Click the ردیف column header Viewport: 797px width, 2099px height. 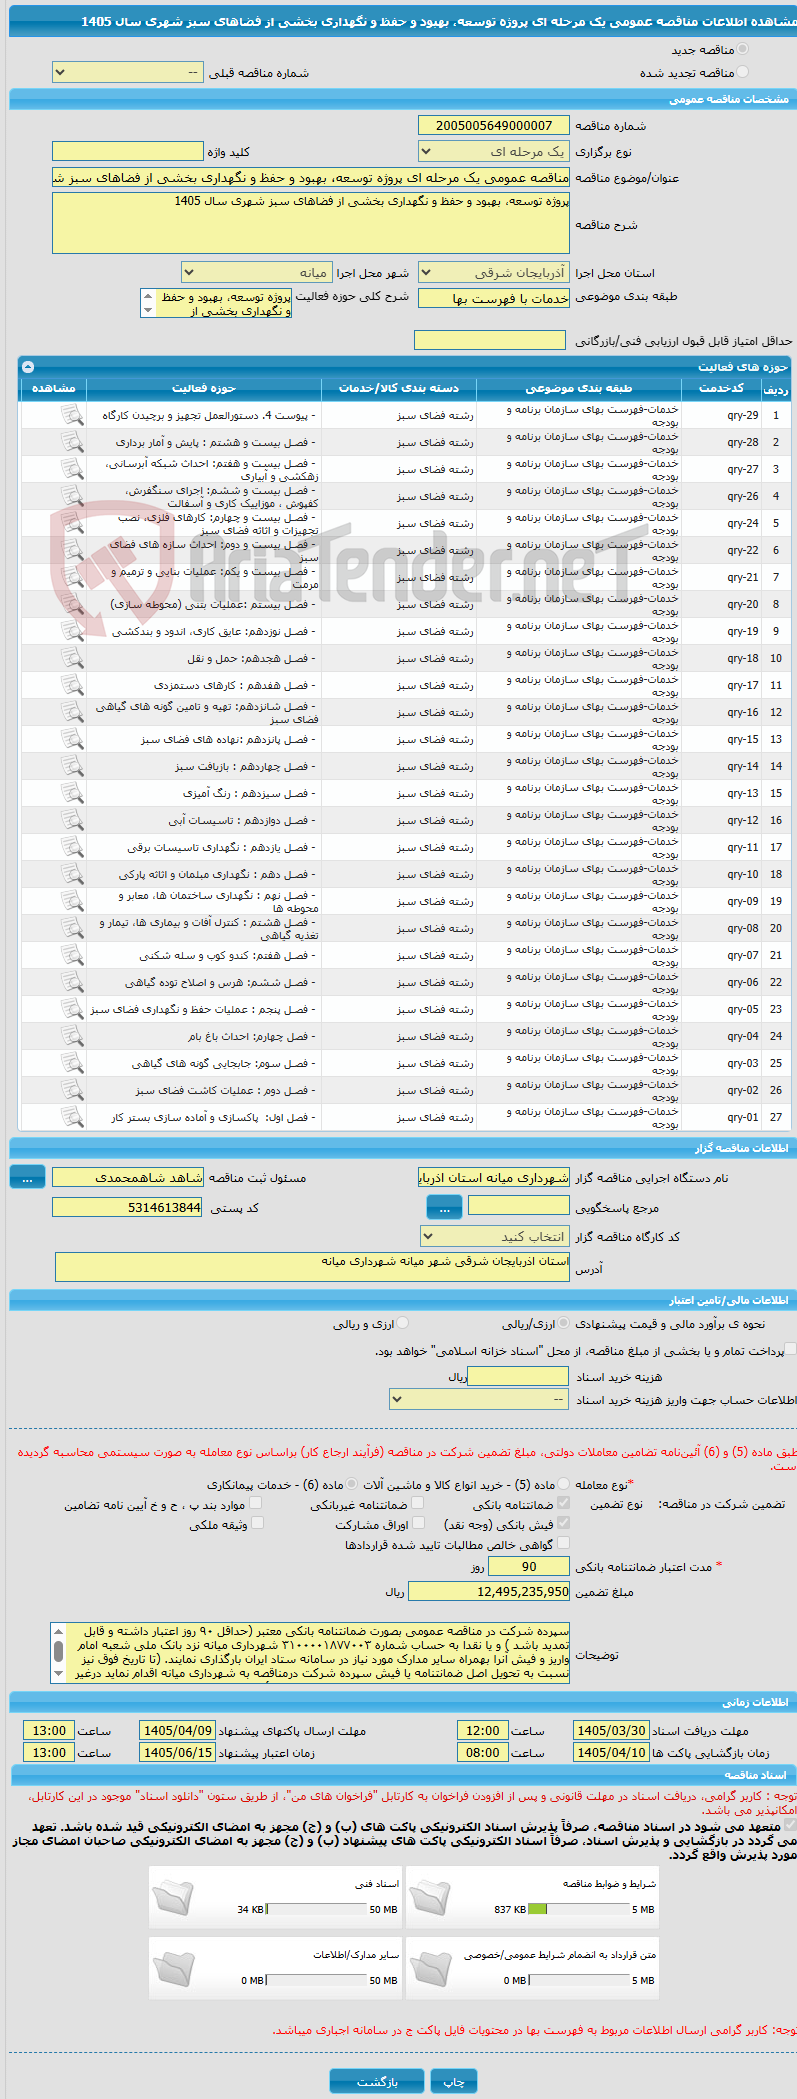pyautogui.click(x=776, y=388)
